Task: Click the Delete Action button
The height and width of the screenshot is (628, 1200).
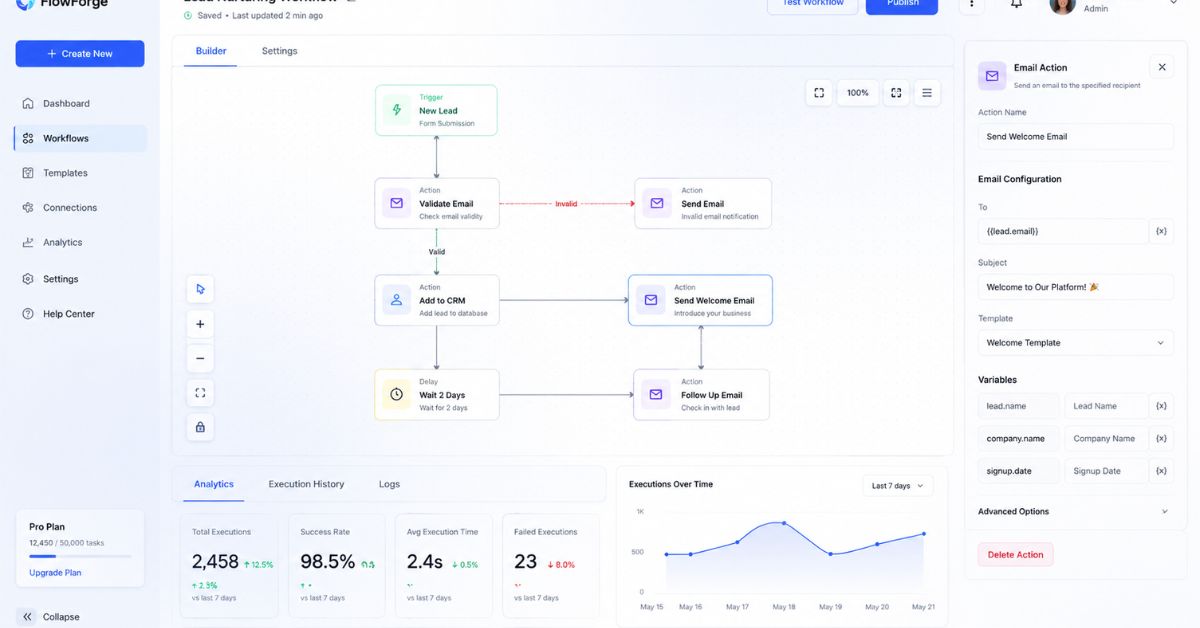Action: (1016, 555)
